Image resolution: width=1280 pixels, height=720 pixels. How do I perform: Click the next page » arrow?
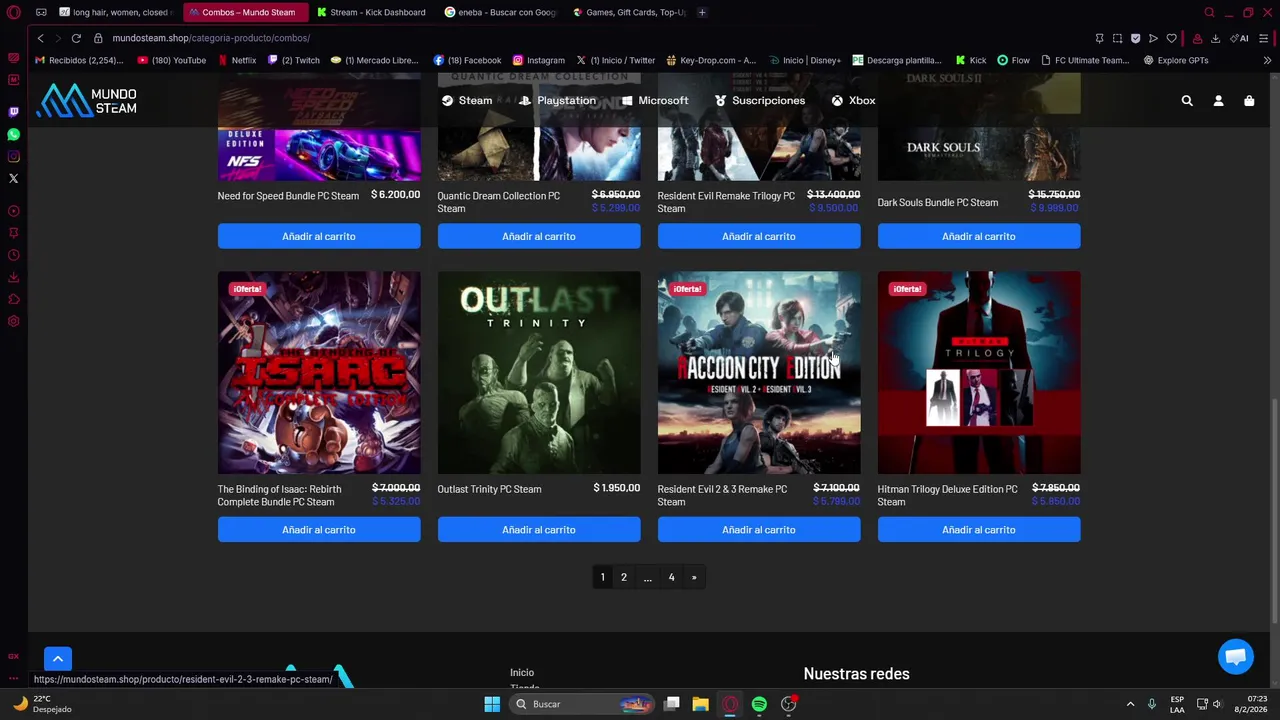coord(694,577)
